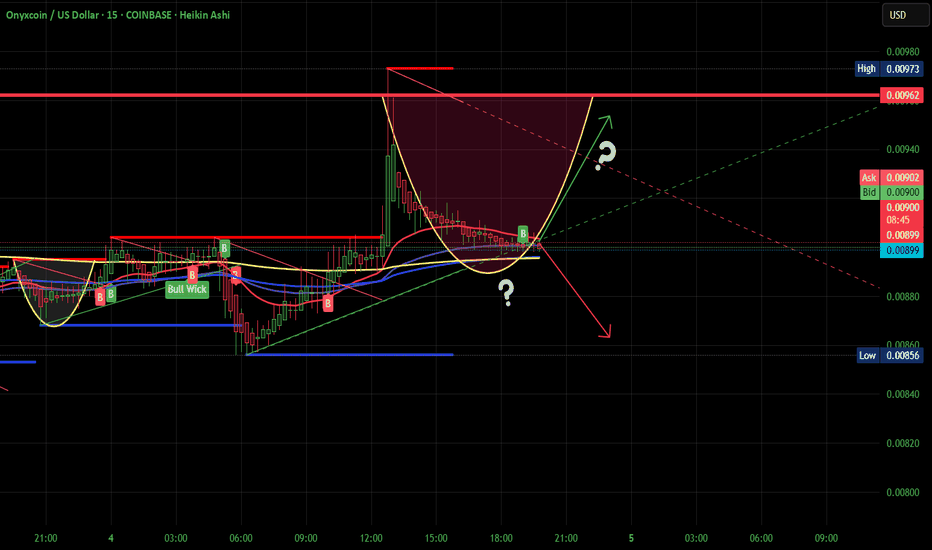Click the day 4 date label on time axis

click(x=111, y=538)
